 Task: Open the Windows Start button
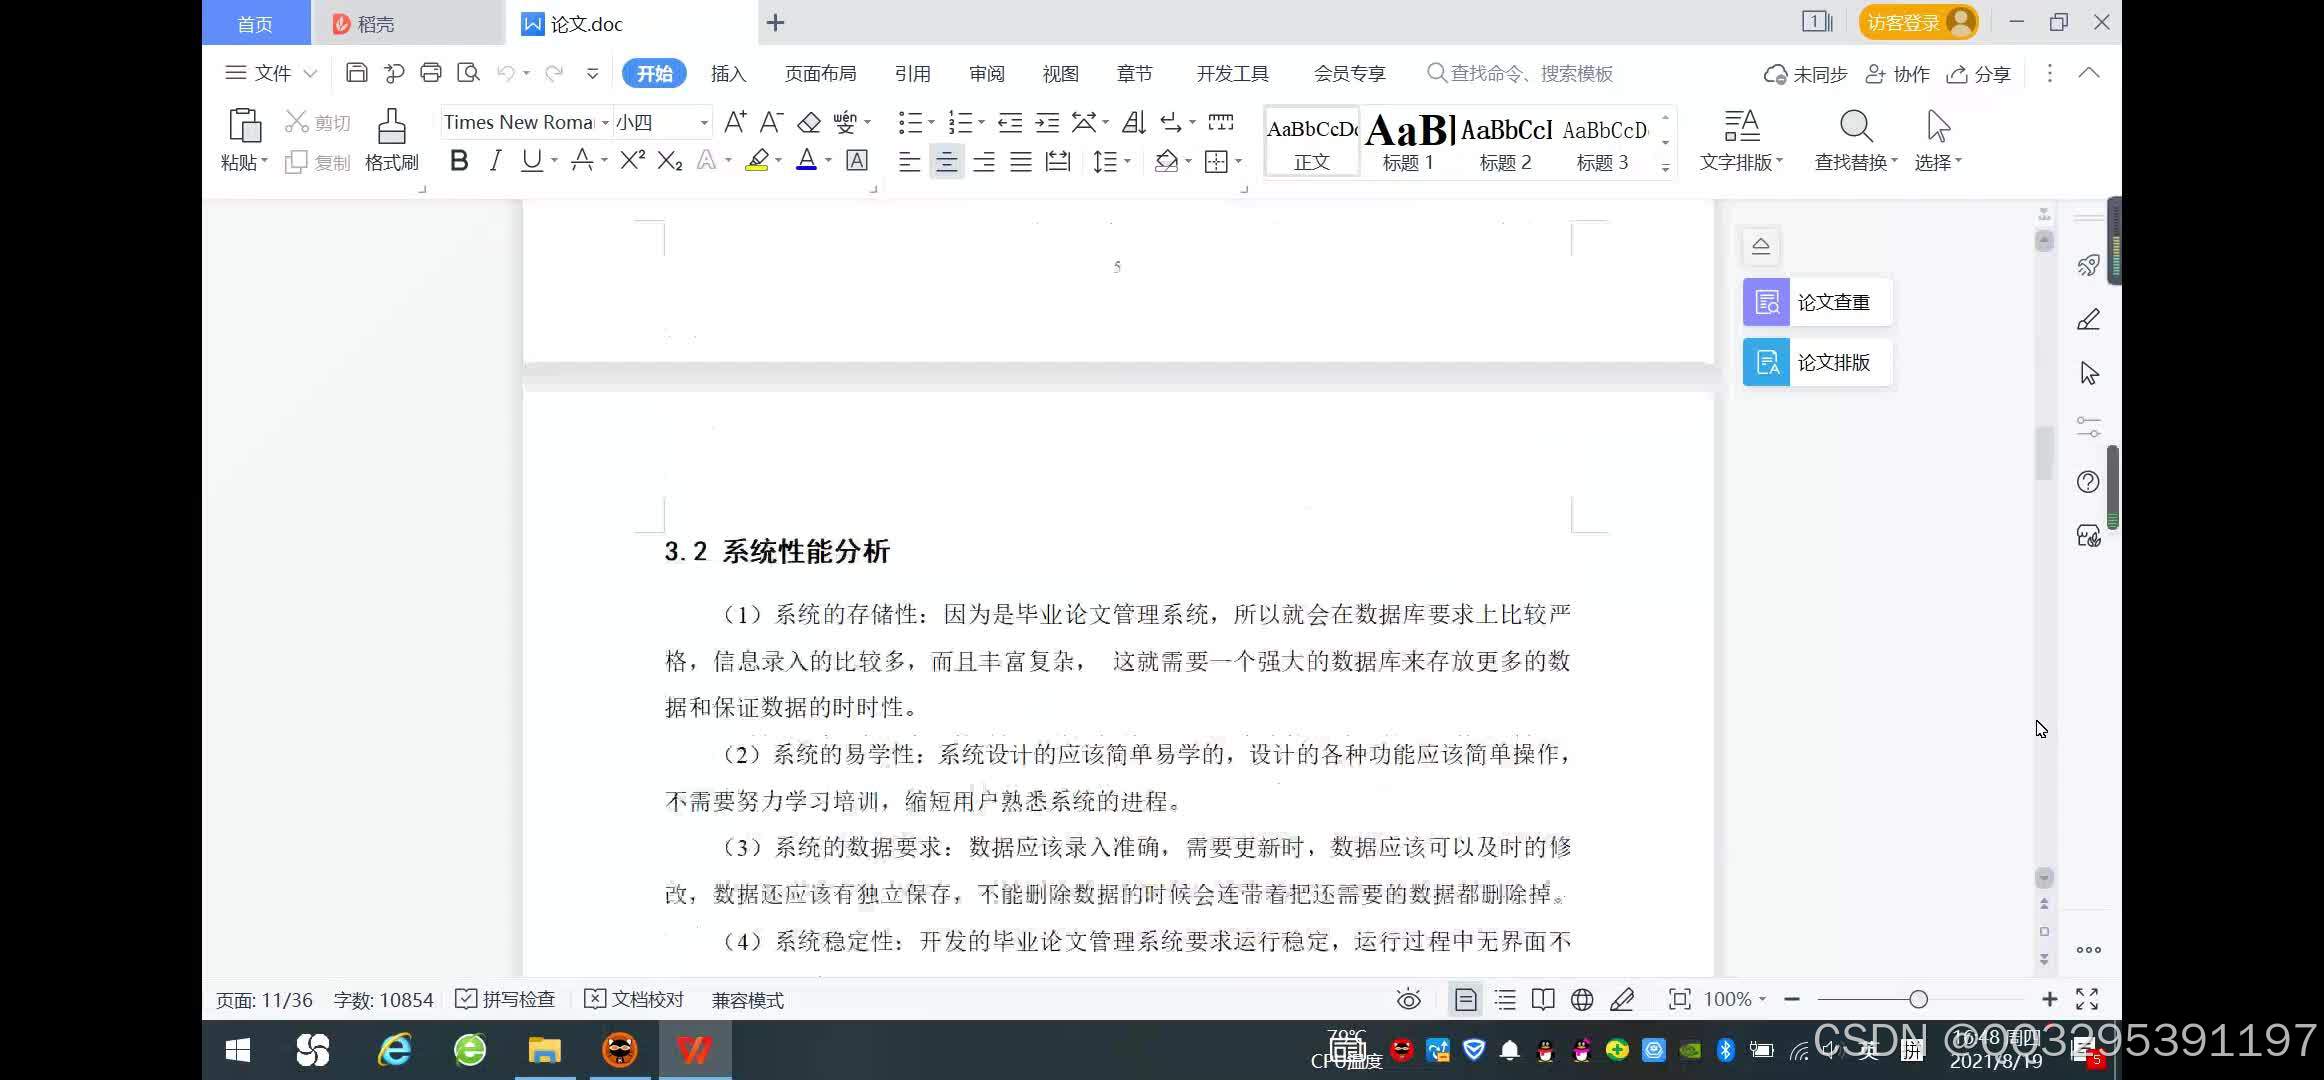238,1050
